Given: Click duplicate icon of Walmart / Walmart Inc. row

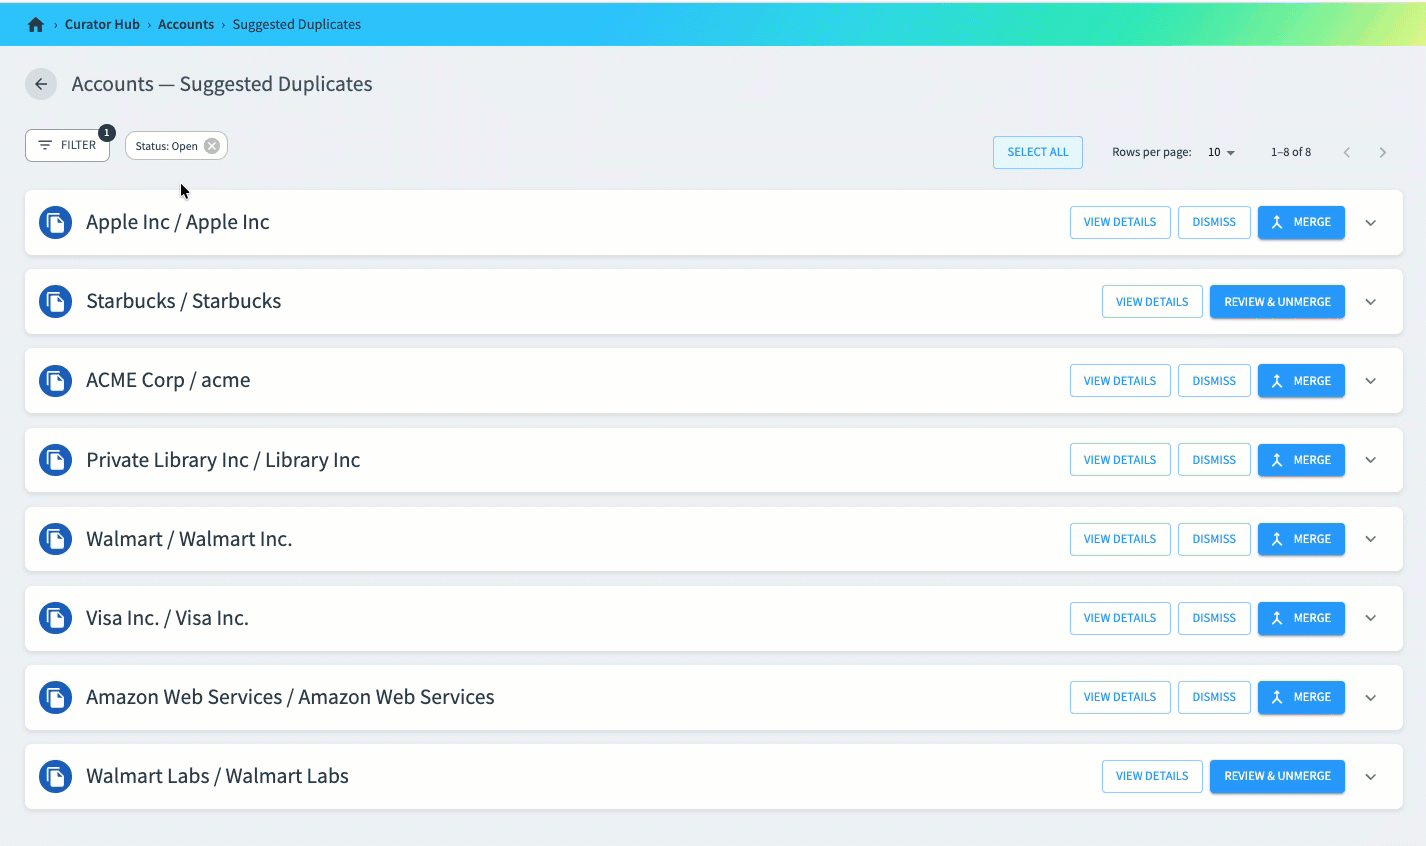Looking at the screenshot, I should tap(55, 539).
